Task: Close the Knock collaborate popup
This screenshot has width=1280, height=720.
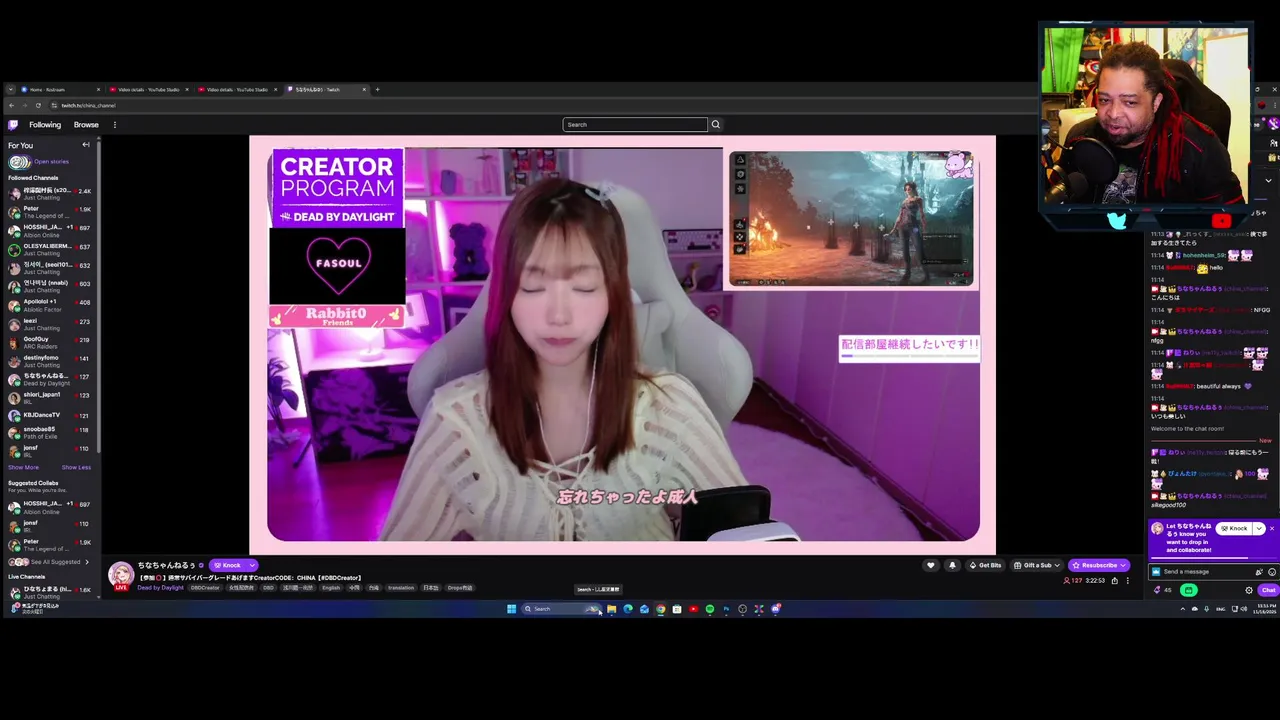Action: [x=1271, y=528]
